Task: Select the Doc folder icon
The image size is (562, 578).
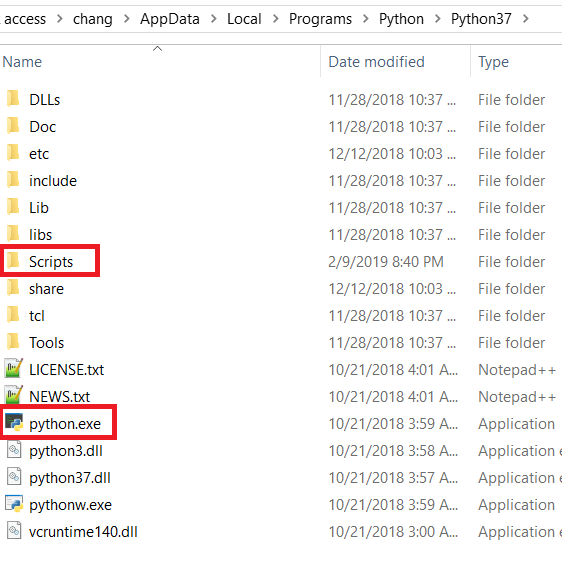Action: point(13,126)
